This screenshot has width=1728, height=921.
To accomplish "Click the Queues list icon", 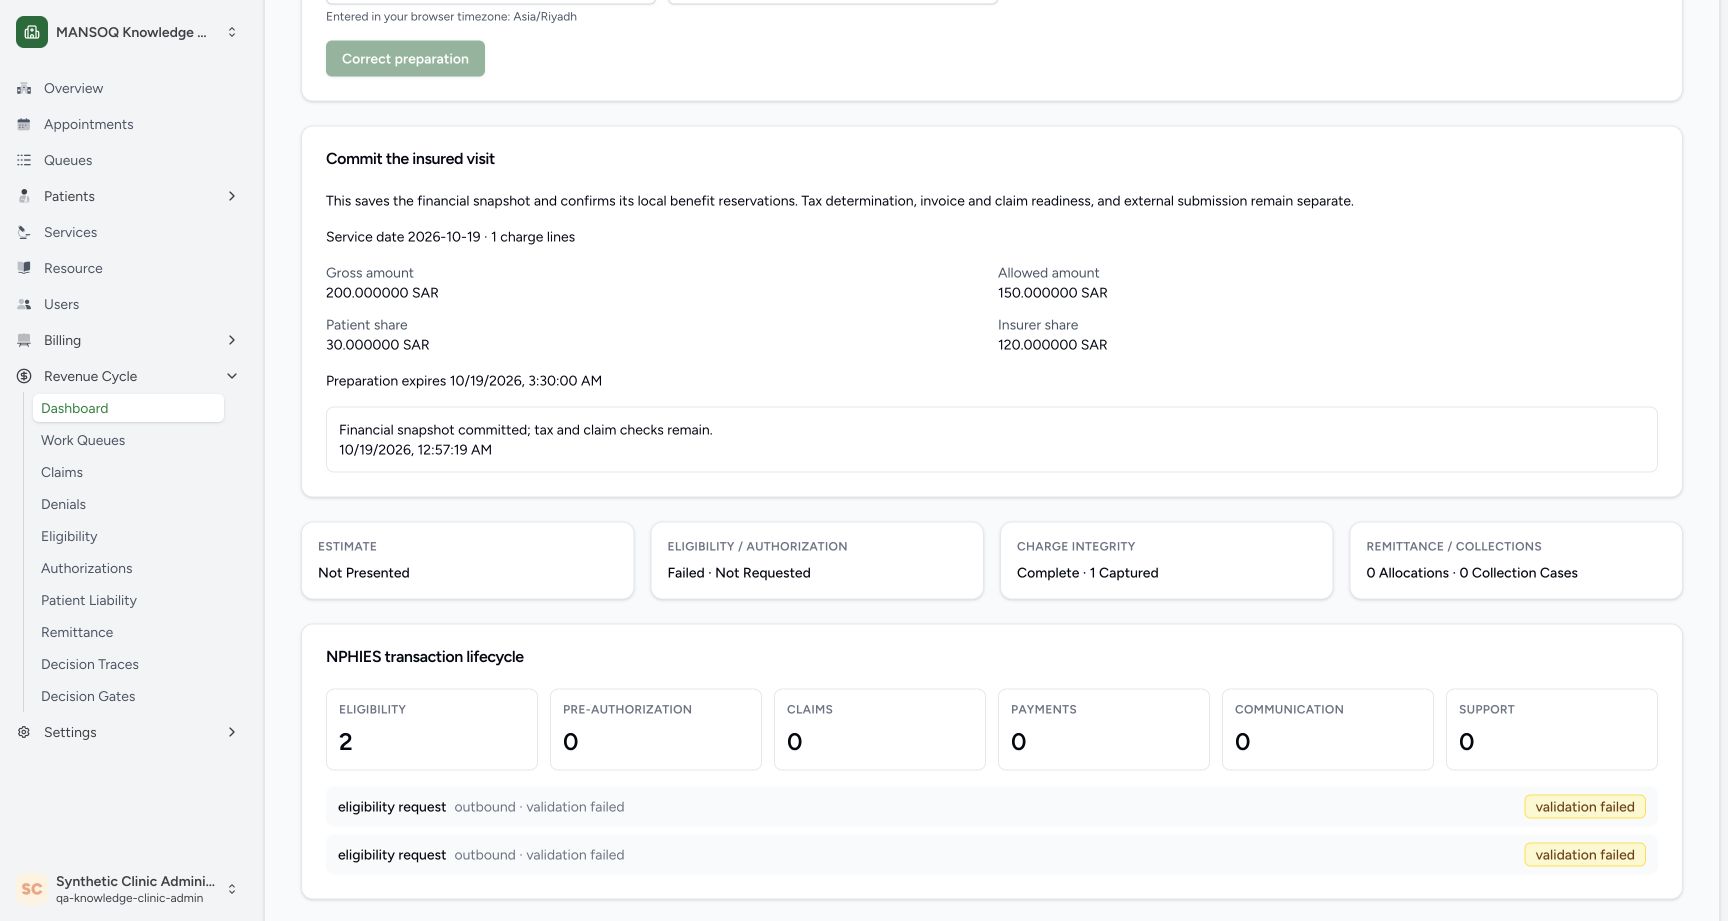I will pos(24,160).
